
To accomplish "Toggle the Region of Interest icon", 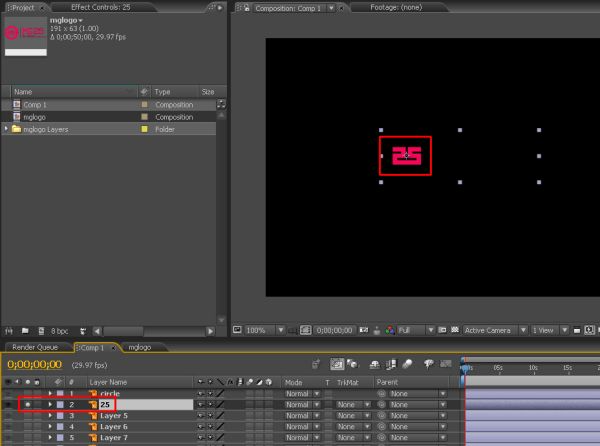I will [x=442, y=330].
